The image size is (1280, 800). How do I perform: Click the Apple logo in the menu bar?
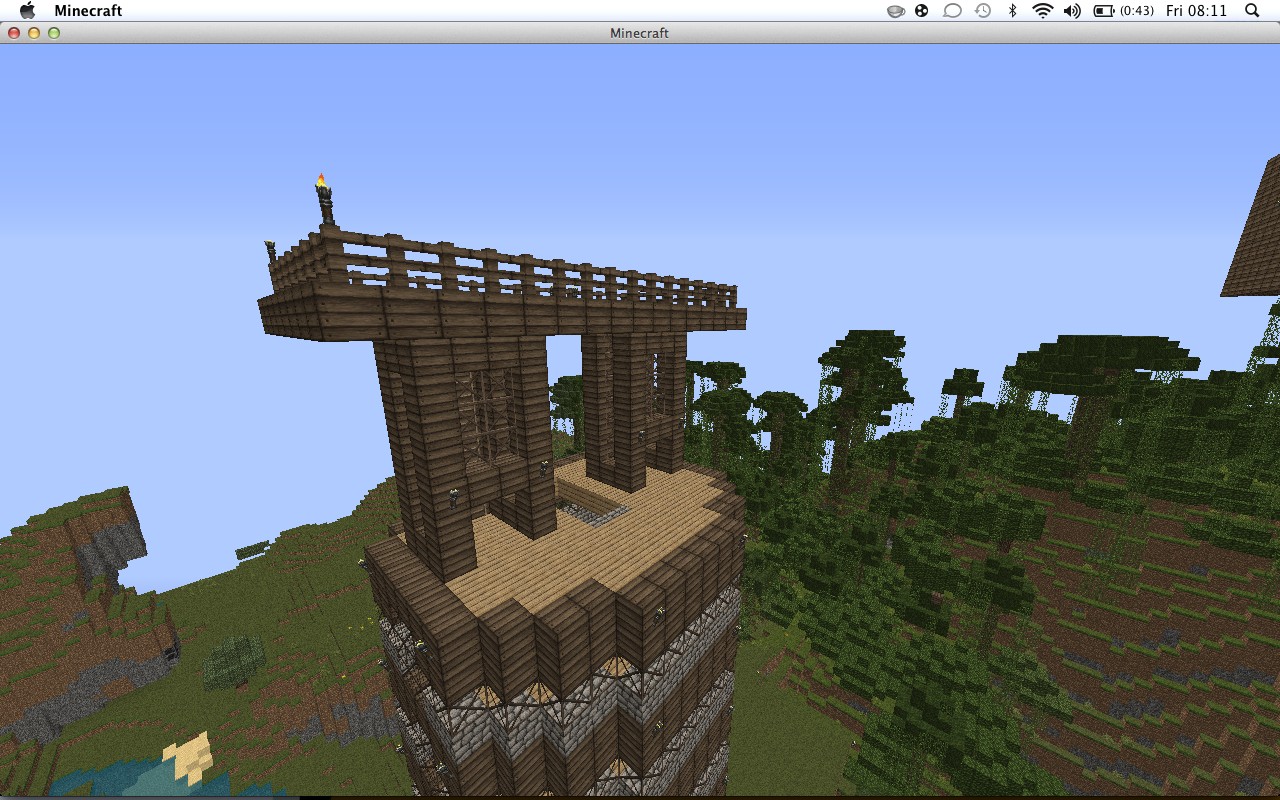tap(27, 11)
